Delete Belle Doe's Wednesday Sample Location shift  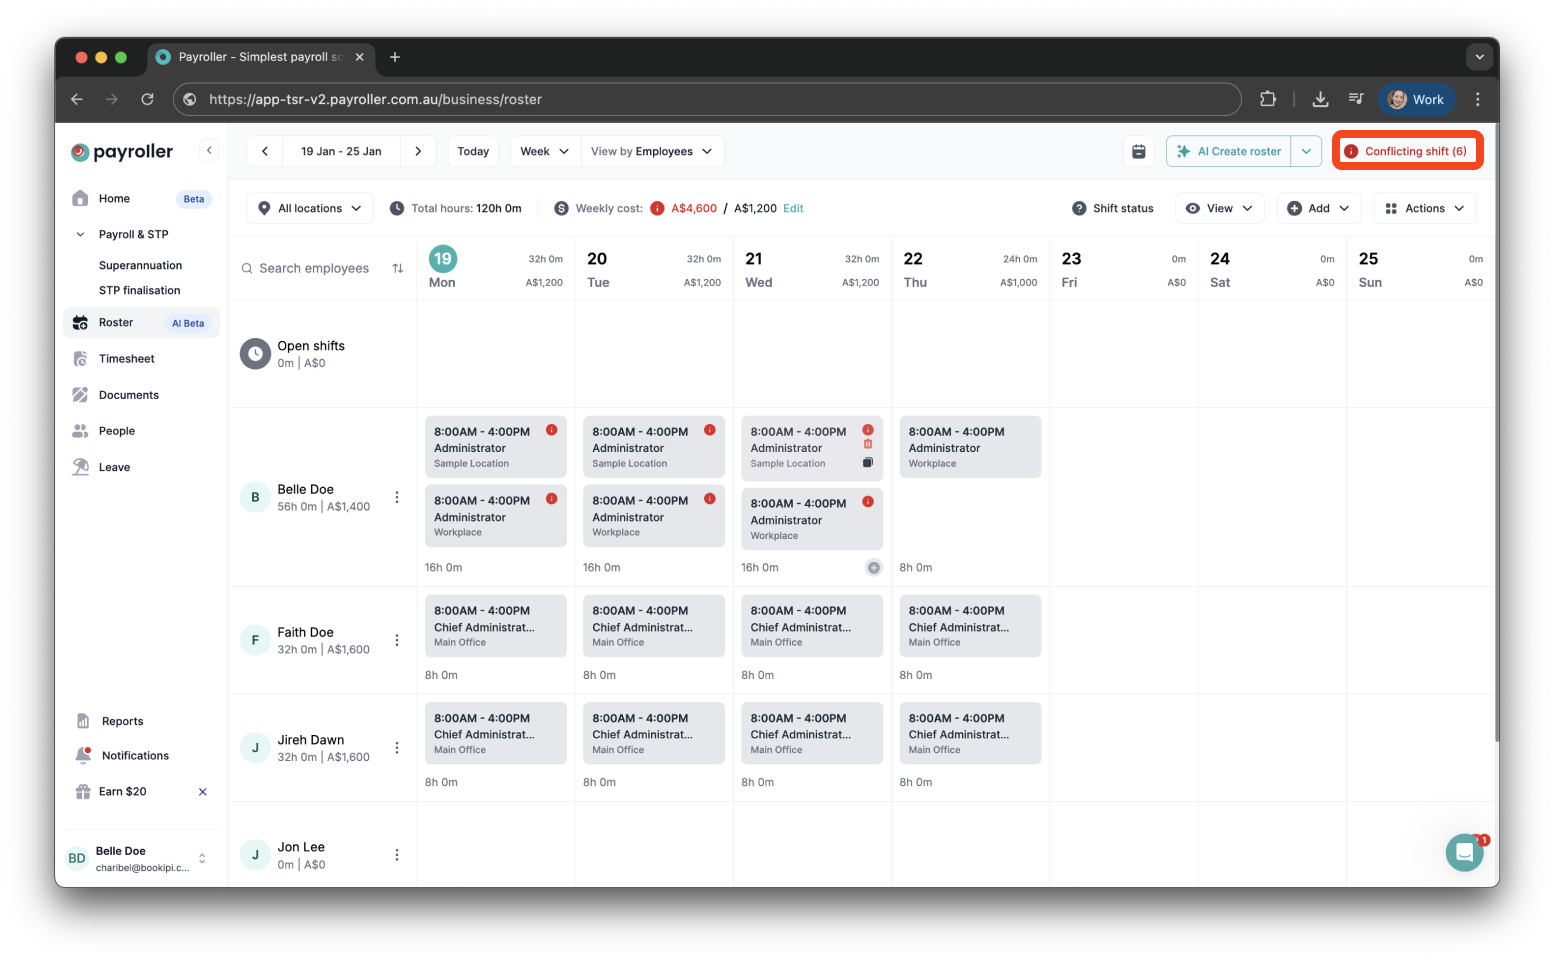pyautogui.click(x=868, y=443)
